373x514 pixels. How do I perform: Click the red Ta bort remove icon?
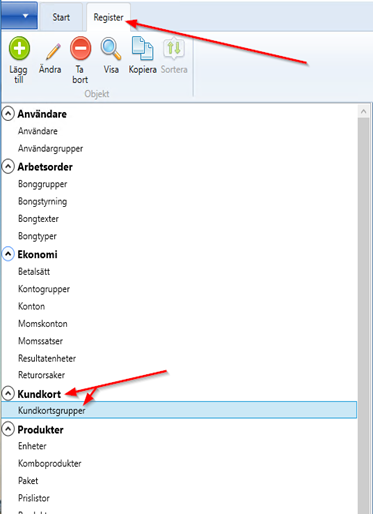[80, 48]
